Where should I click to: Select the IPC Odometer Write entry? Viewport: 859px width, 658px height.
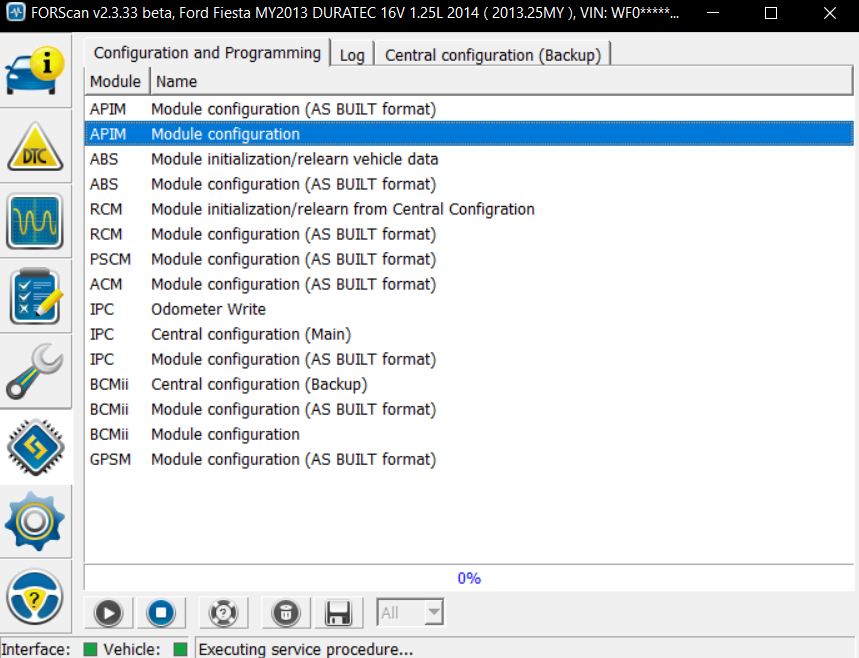coord(208,309)
